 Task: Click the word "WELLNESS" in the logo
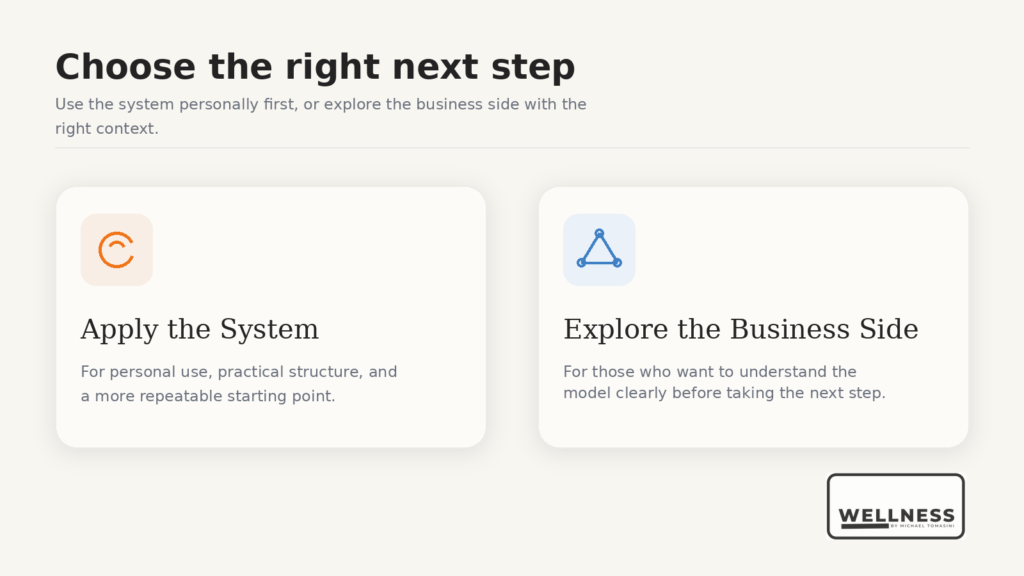pos(896,516)
